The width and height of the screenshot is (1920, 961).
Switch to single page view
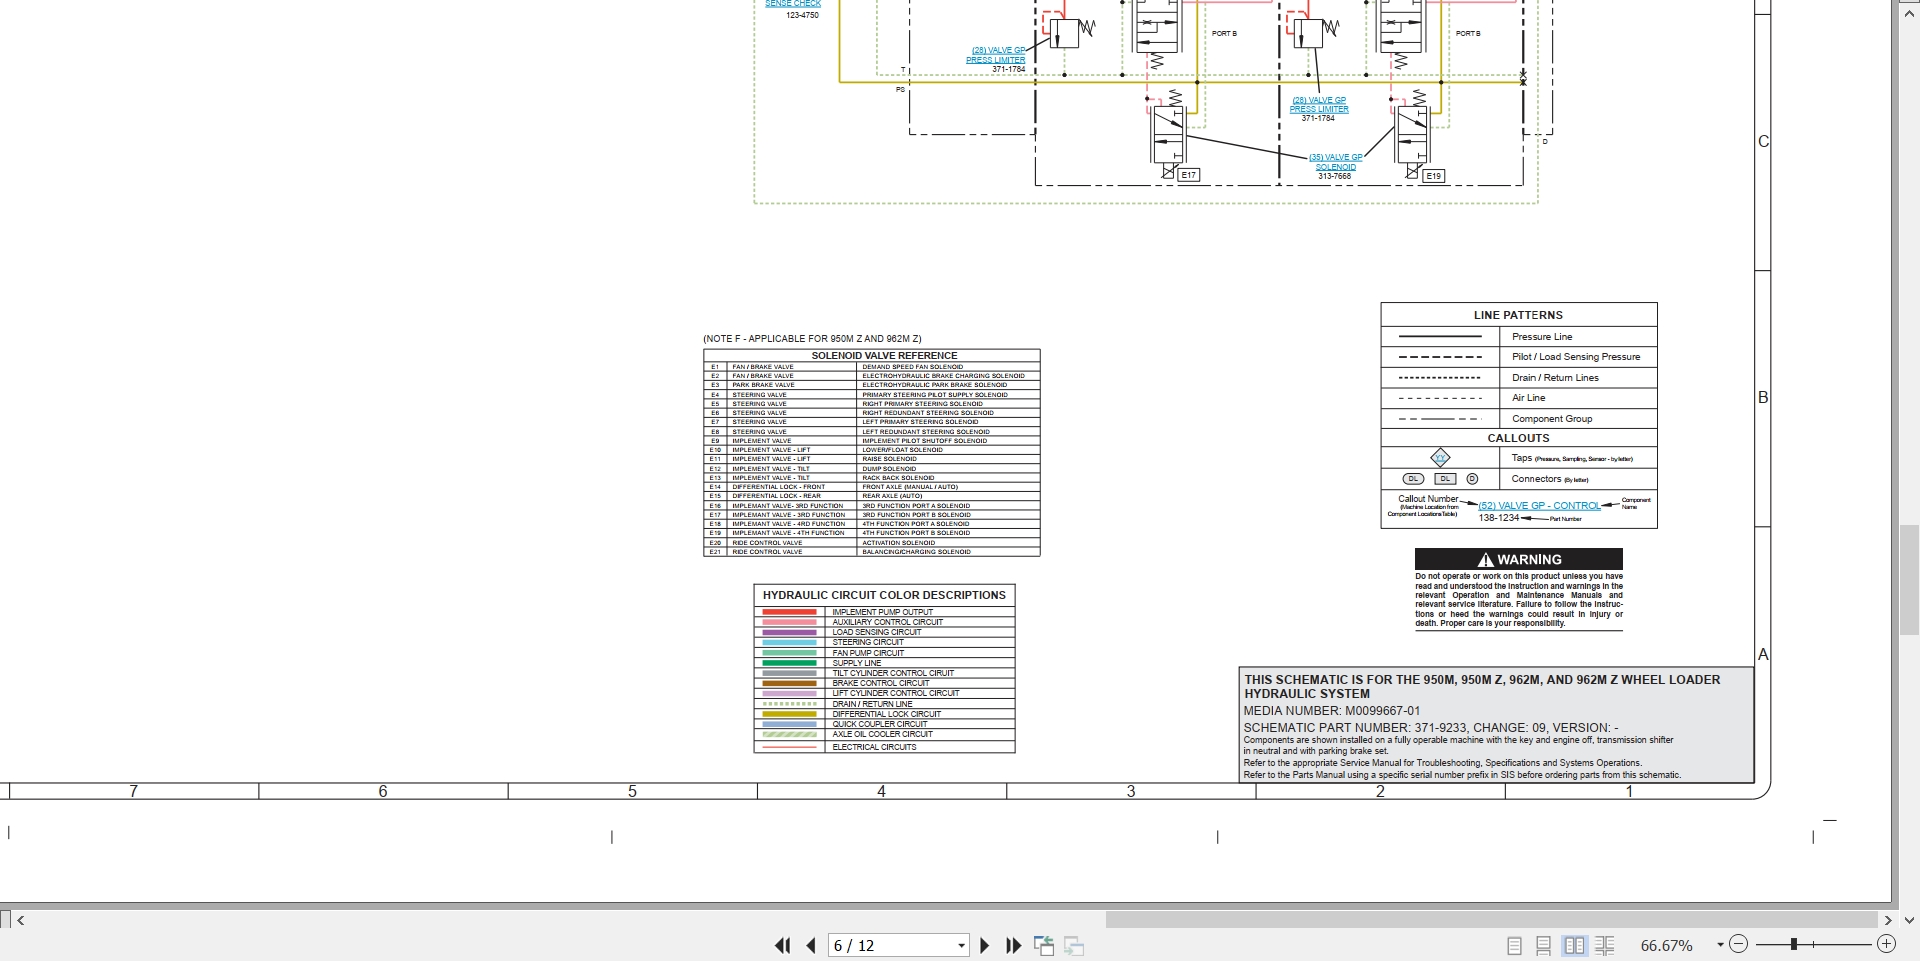tap(1514, 945)
